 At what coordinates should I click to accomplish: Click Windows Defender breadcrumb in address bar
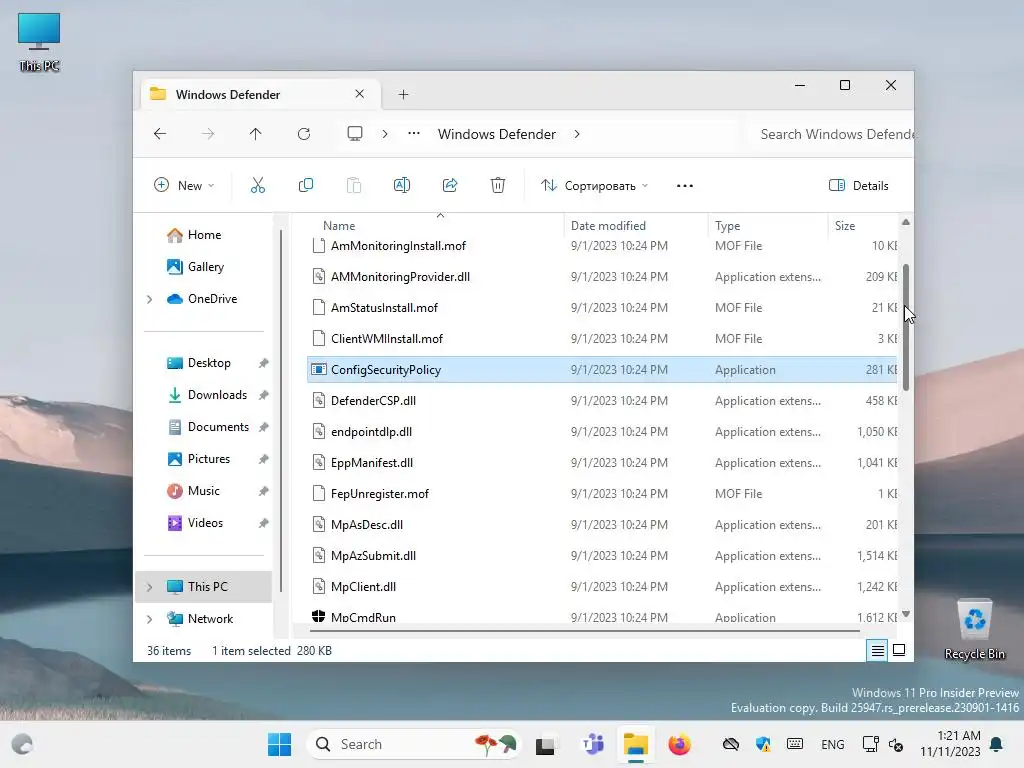496,134
